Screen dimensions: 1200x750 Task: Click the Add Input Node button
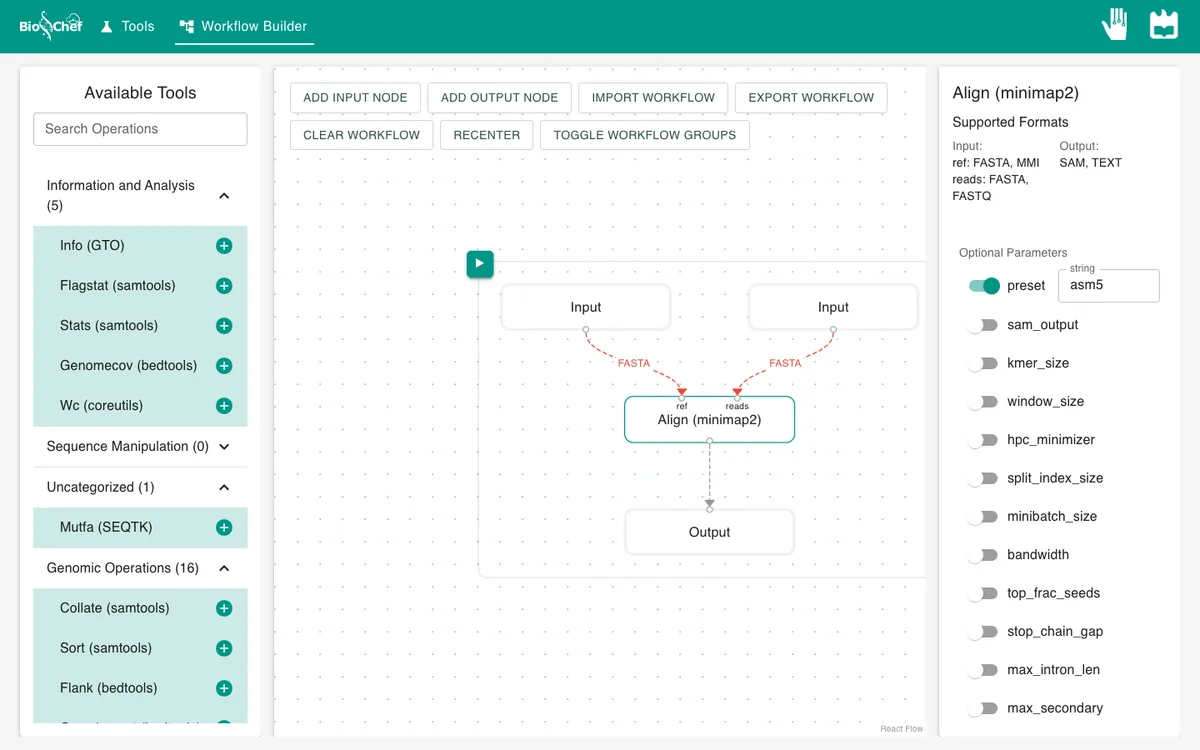355,98
